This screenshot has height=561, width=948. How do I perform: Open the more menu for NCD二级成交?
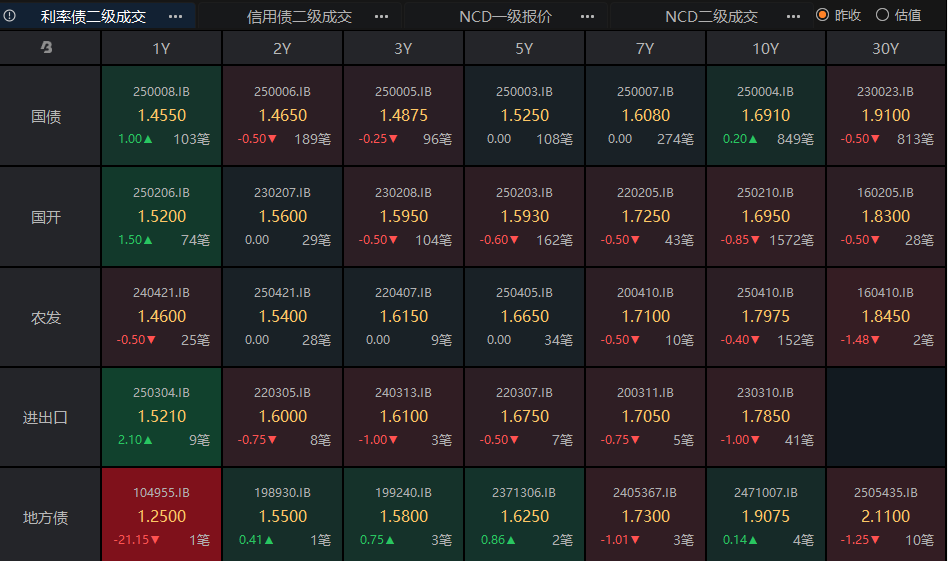pos(793,16)
